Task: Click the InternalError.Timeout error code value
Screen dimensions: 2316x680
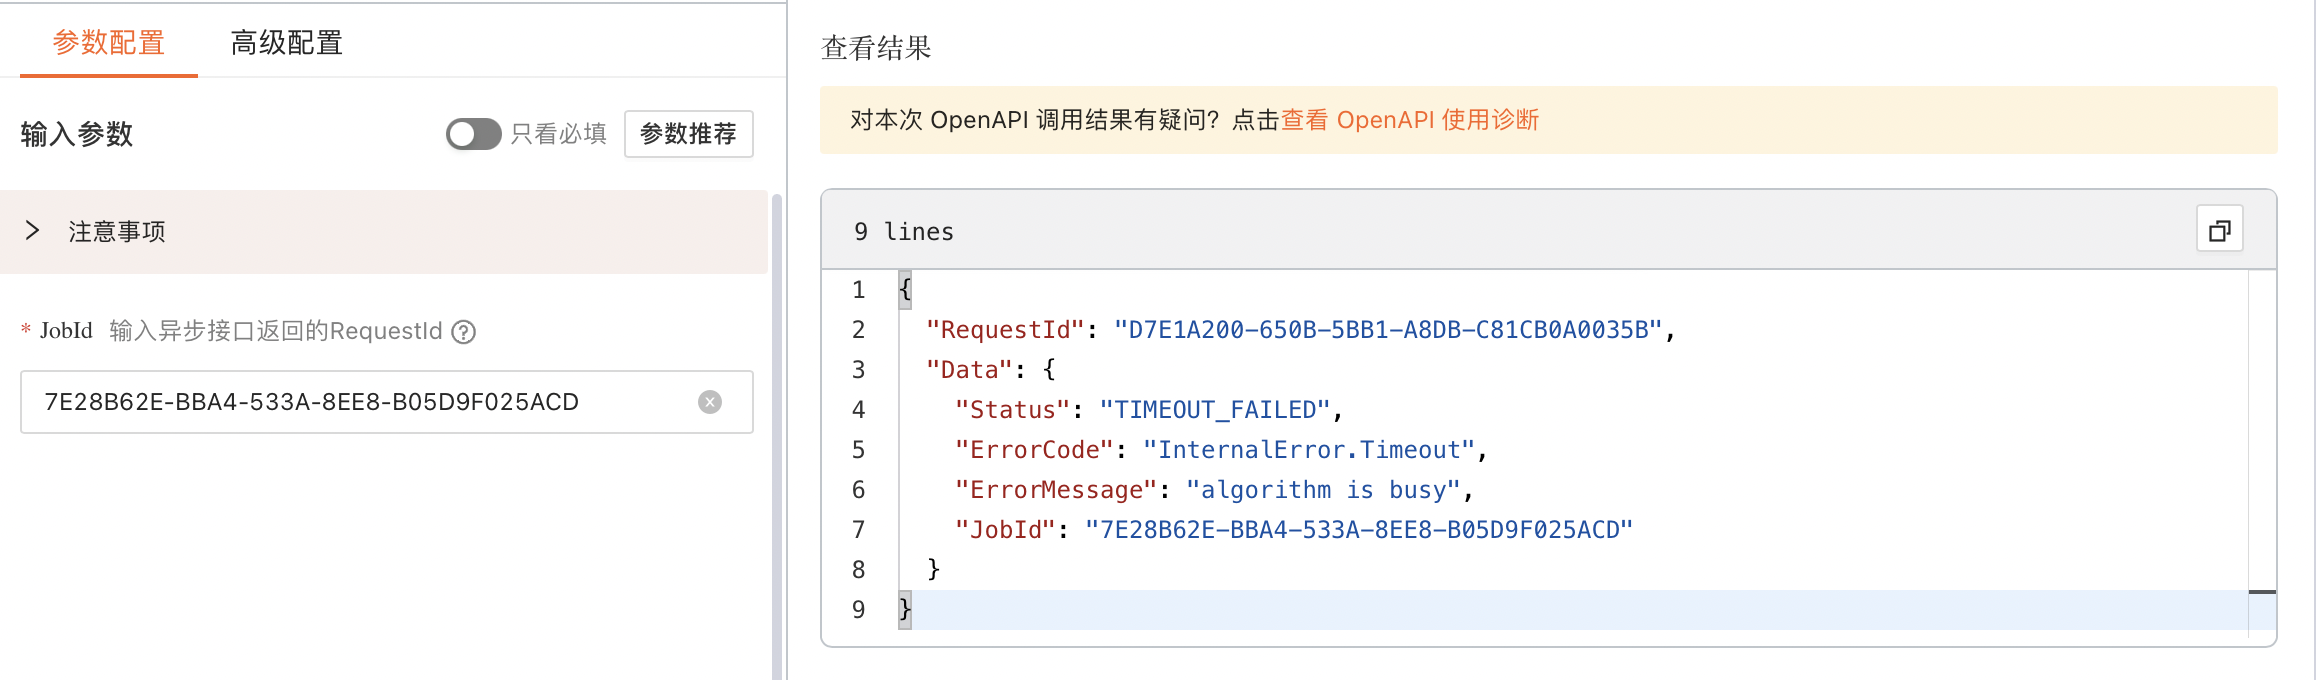Action: pyautogui.click(x=1309, y=450)
